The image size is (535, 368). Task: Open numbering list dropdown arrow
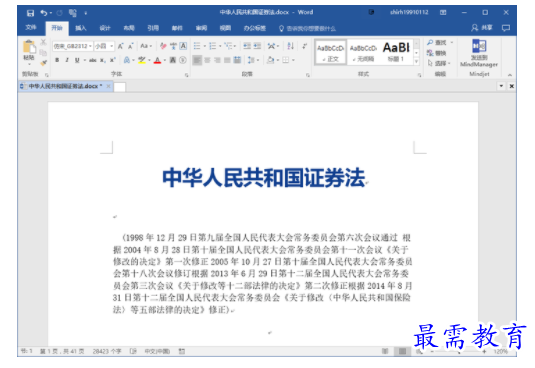pos(220,46)
